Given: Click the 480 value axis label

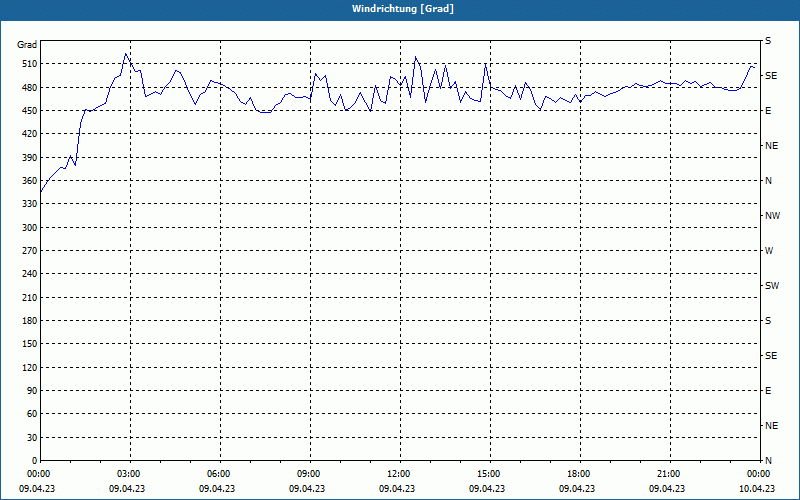Looking at the screenshot, I should pos(30,88).
